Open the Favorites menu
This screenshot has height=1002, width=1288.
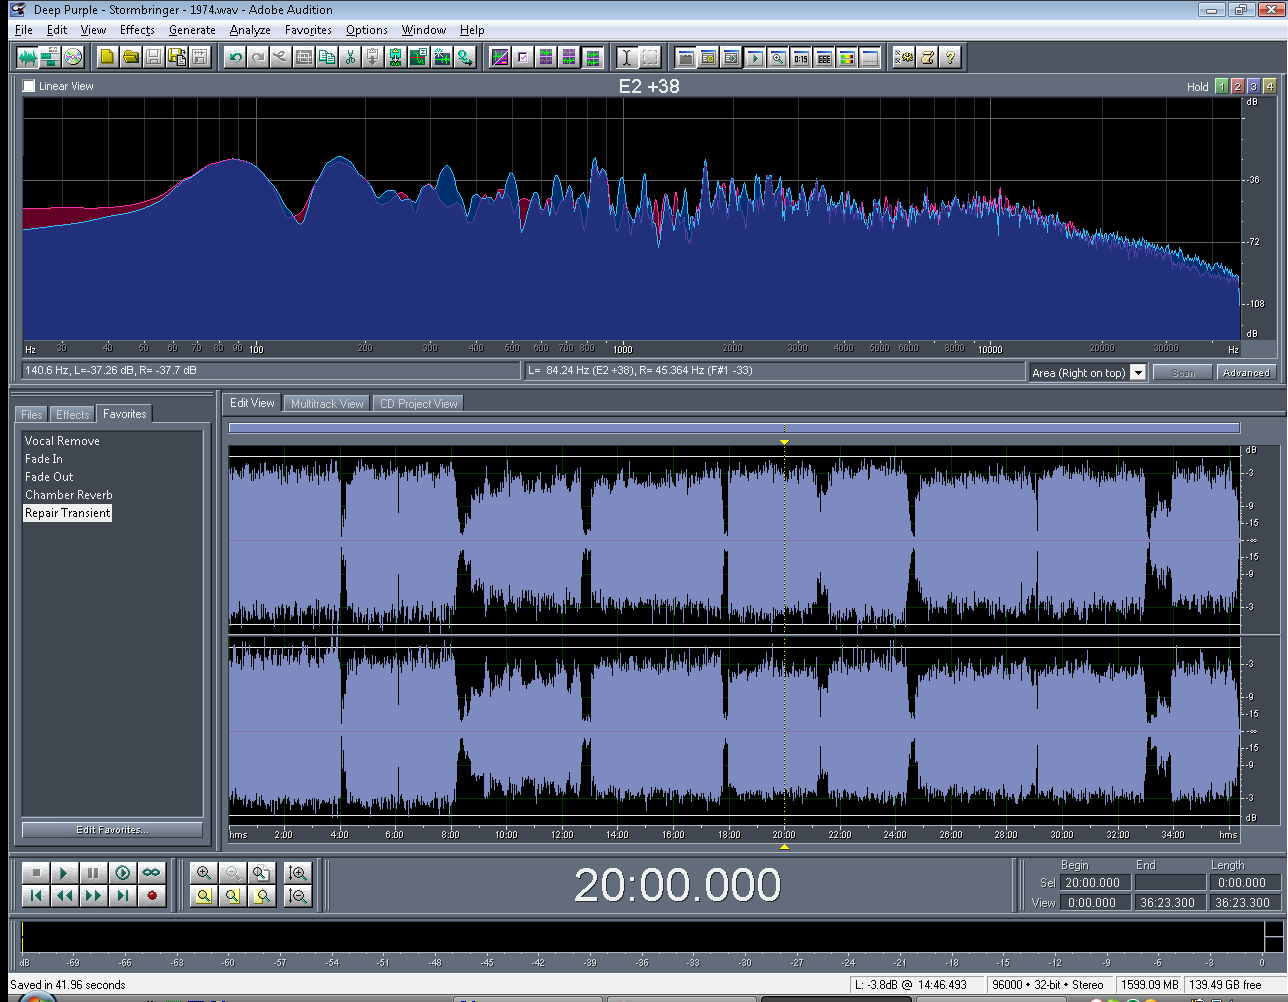click(x=308, y=30)
